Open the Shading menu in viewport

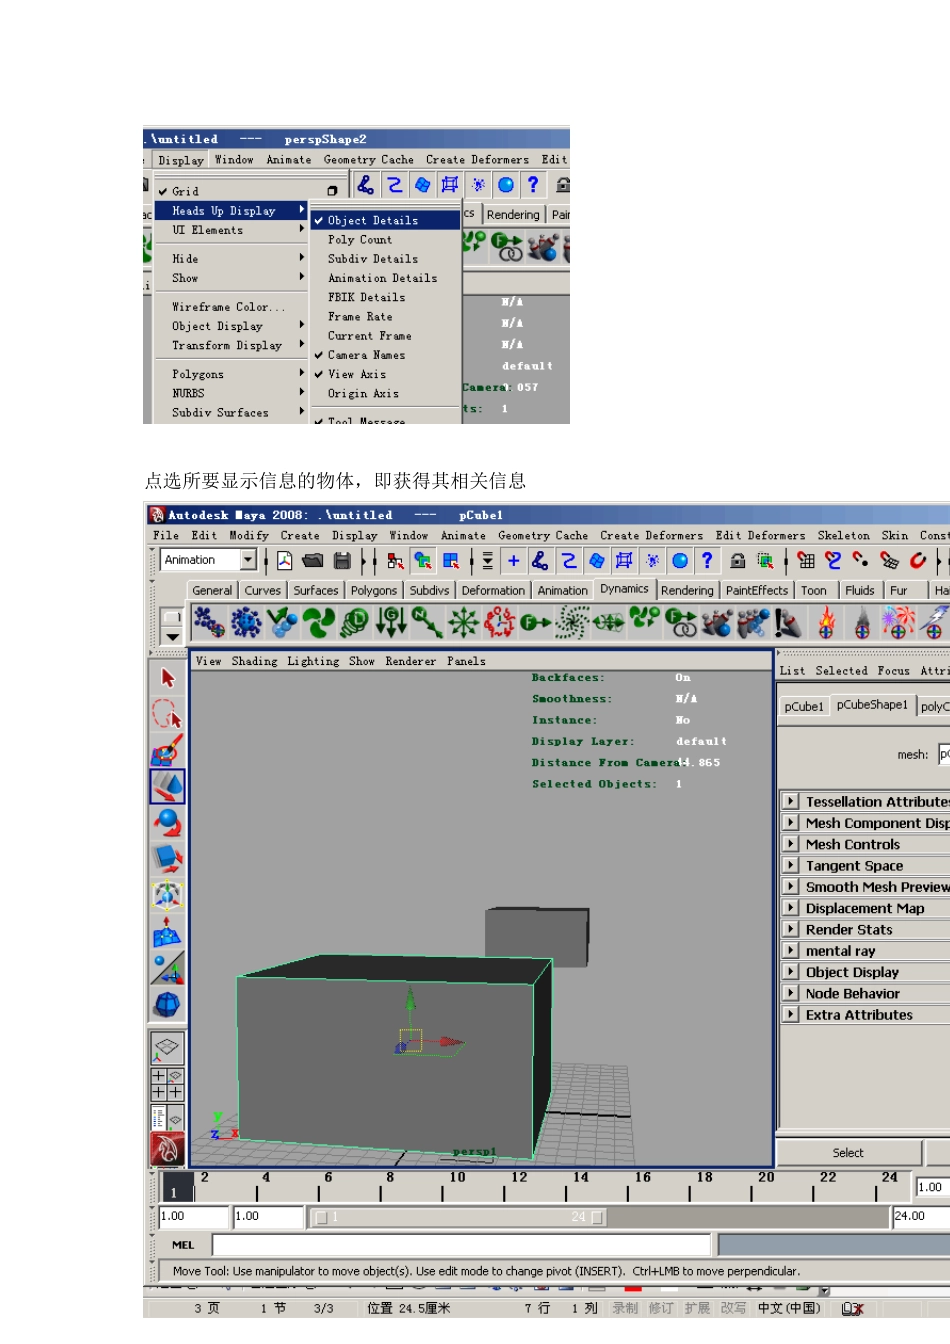pyautogui.click(x=254, y=662)
